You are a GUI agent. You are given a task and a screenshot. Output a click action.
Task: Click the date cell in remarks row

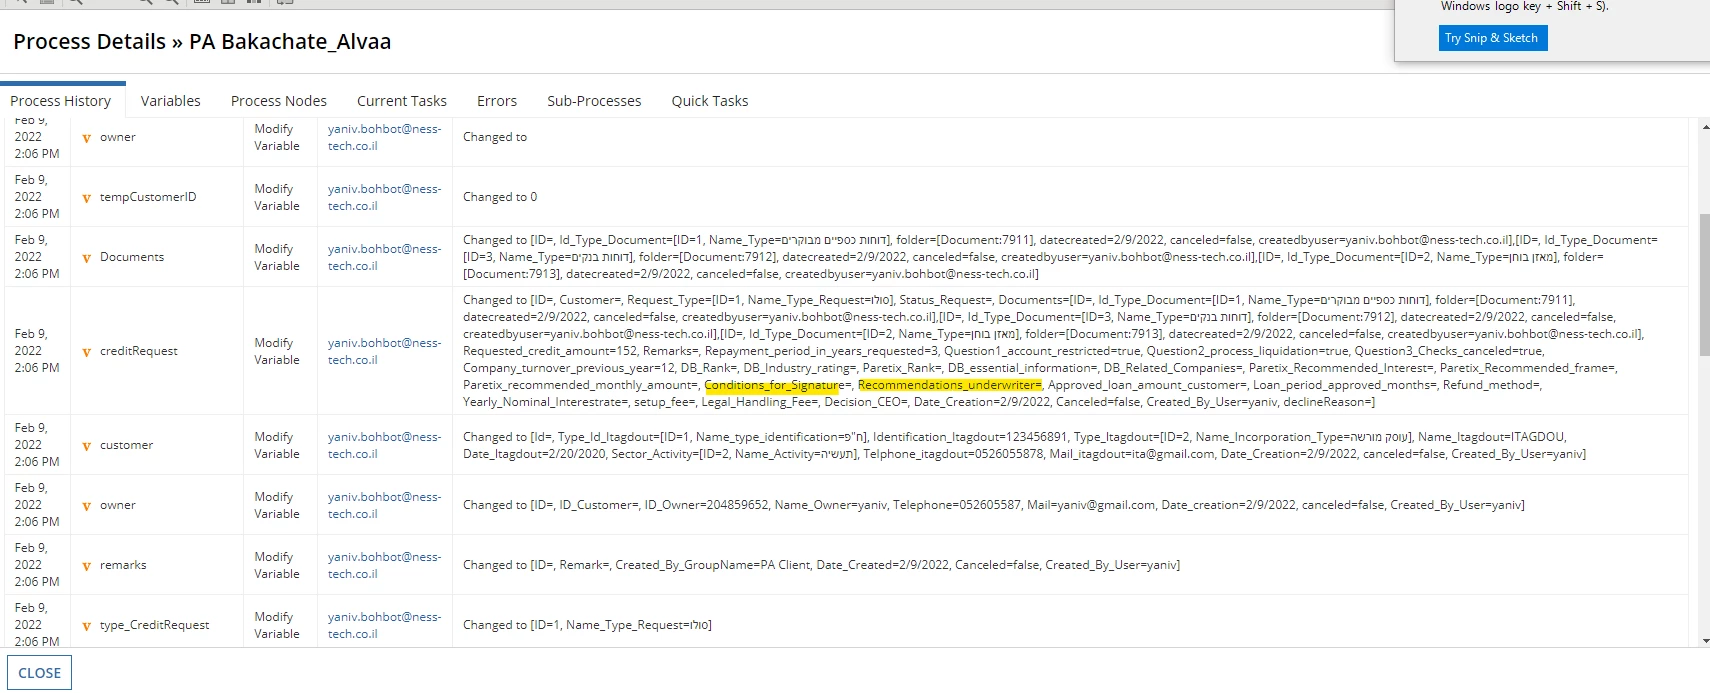tap(37, 565)
